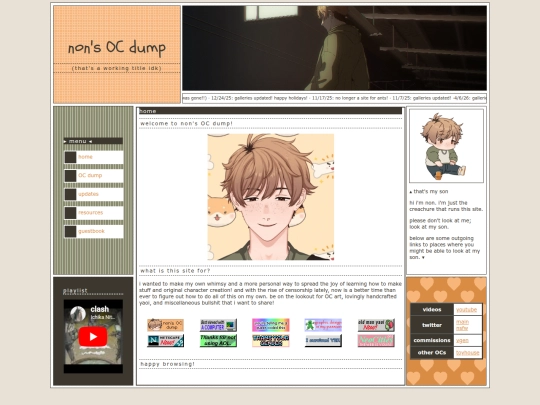Click the clash video channel avatar
Viewport: 540px width, 405px height.
point(78,314)
